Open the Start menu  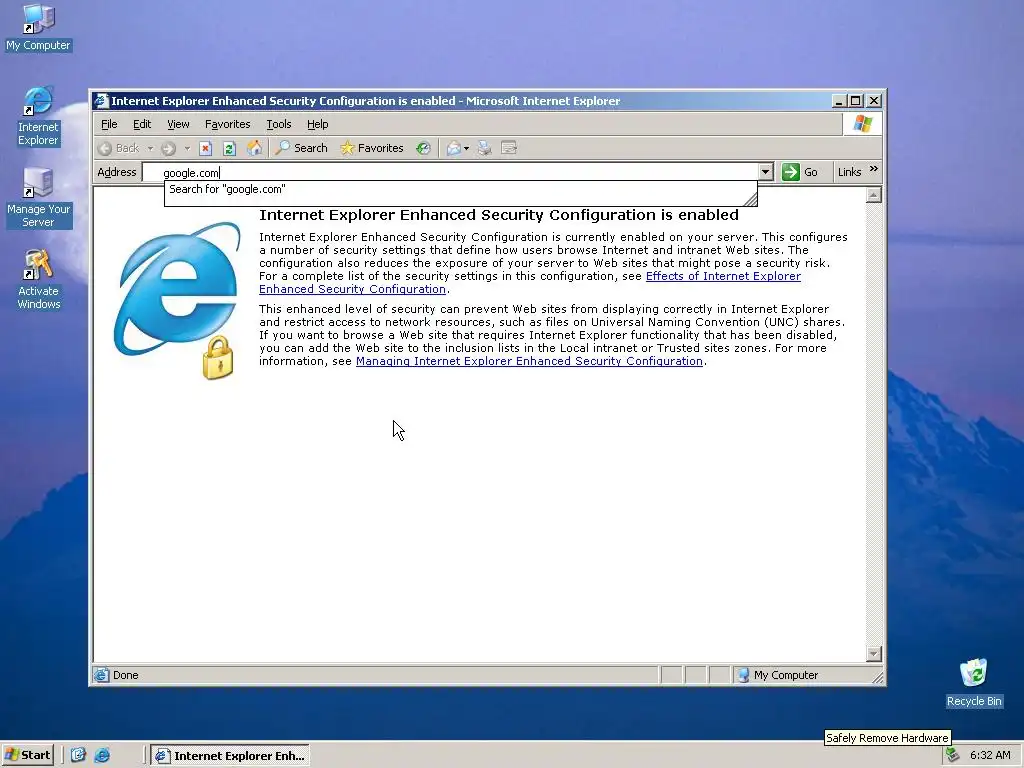[28, 755]
